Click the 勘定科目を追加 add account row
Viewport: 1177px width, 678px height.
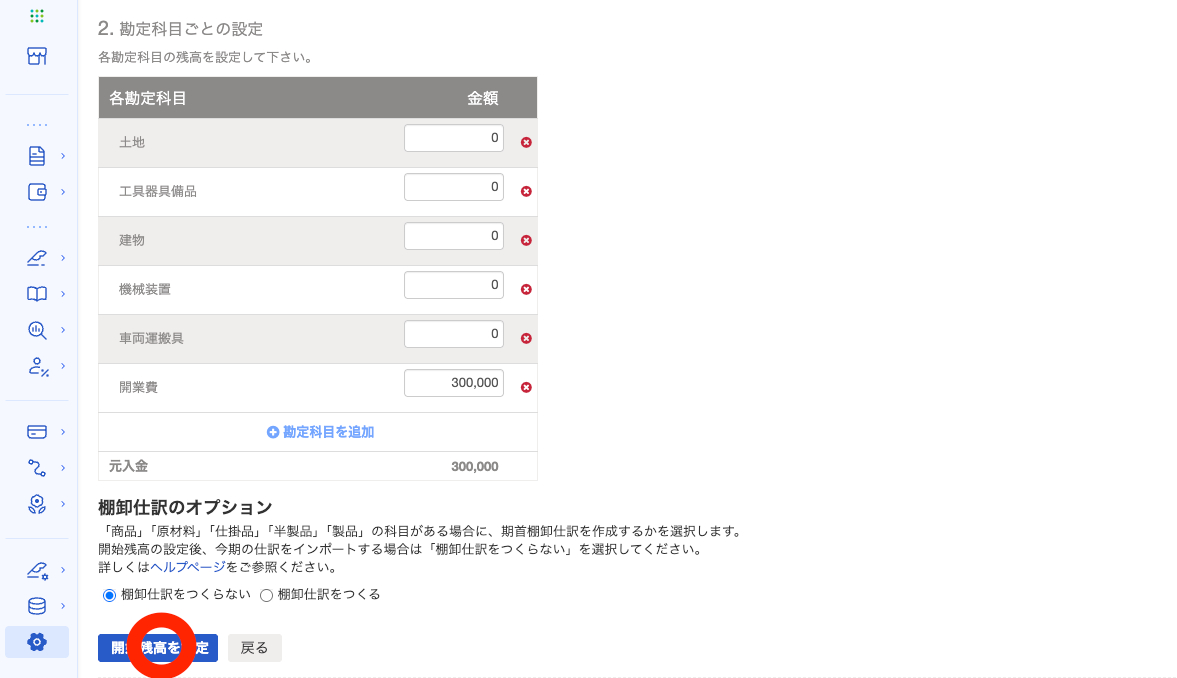318,432
